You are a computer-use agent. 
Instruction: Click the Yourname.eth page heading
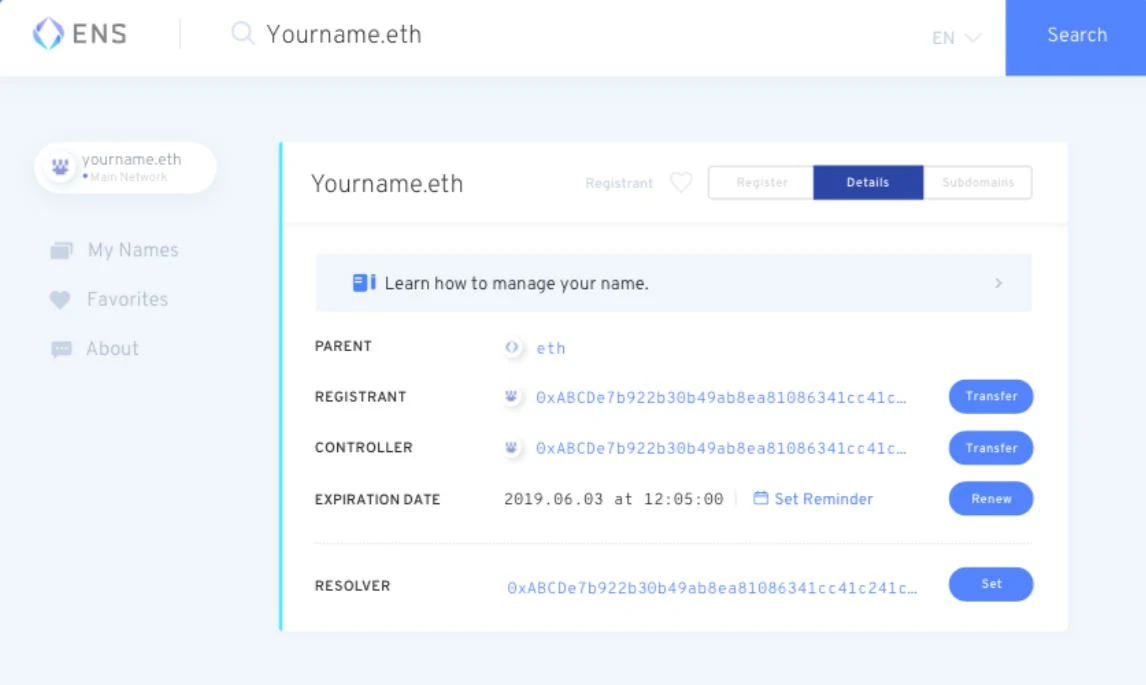tap(387, 183)
